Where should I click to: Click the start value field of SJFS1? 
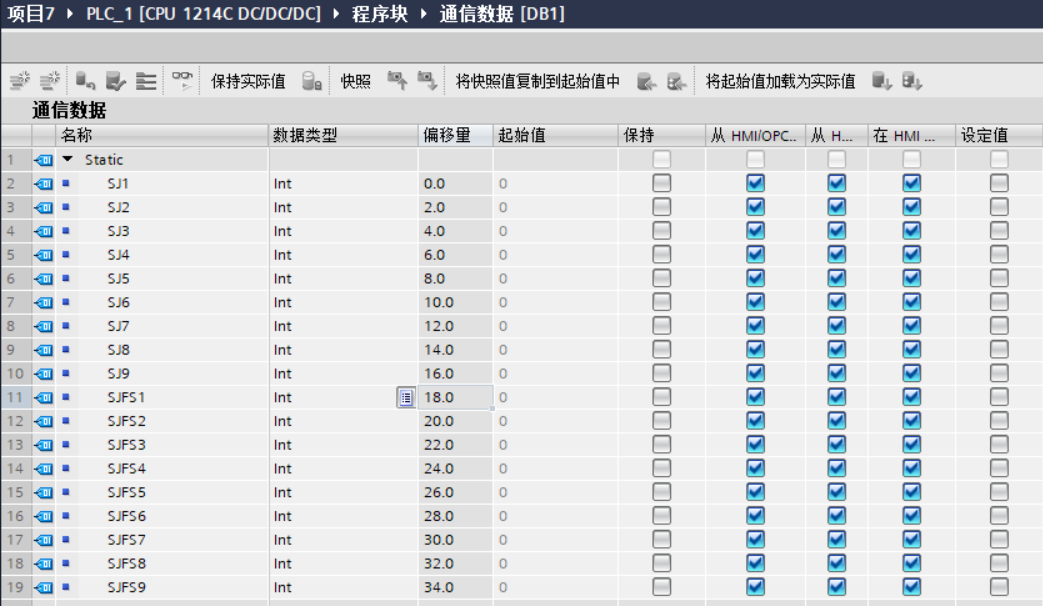click(555, 398)
